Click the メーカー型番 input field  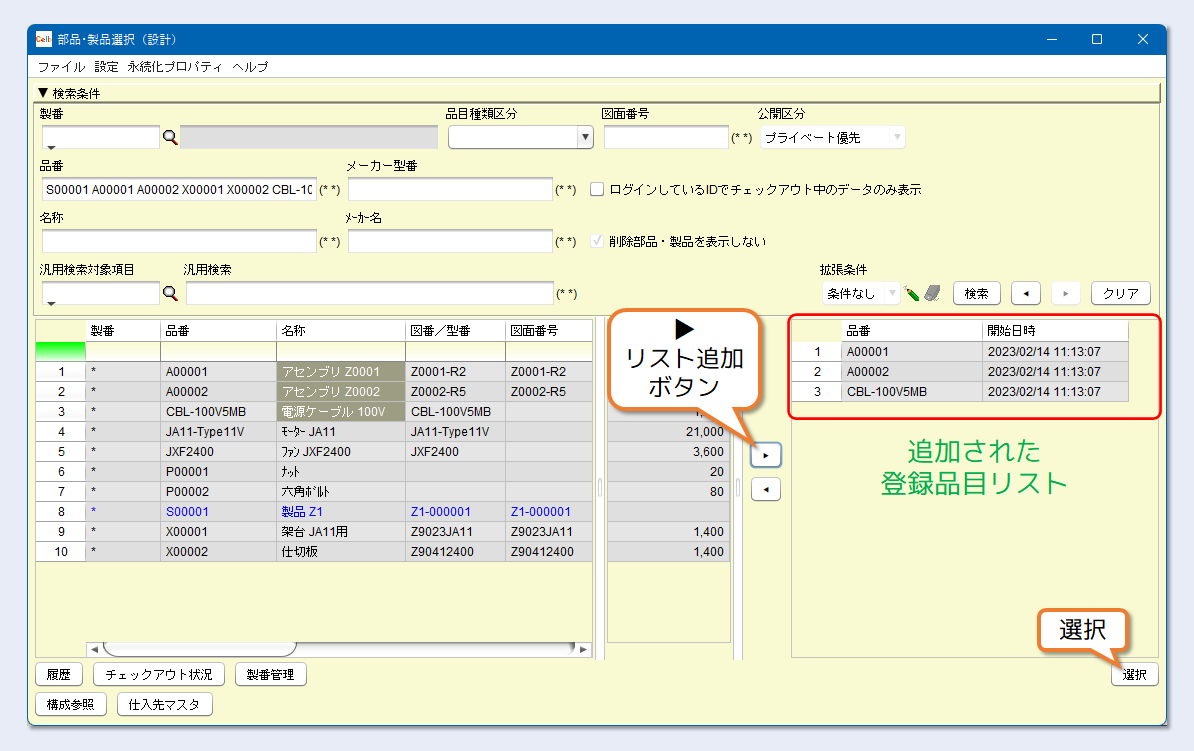(450, 190)
